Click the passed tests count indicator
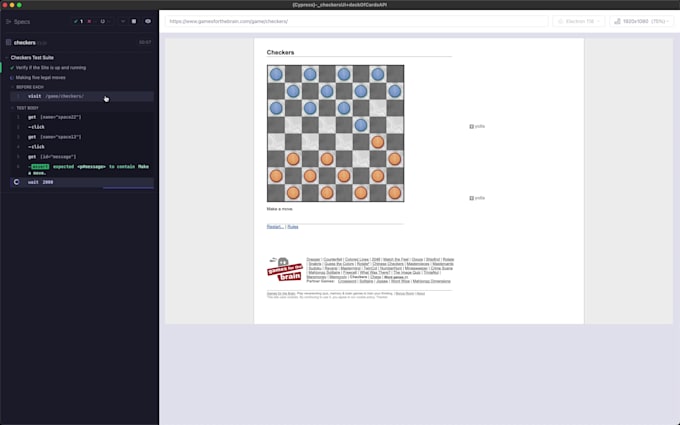680x425 pixels. pyautogui.click(x=78, y=21)
